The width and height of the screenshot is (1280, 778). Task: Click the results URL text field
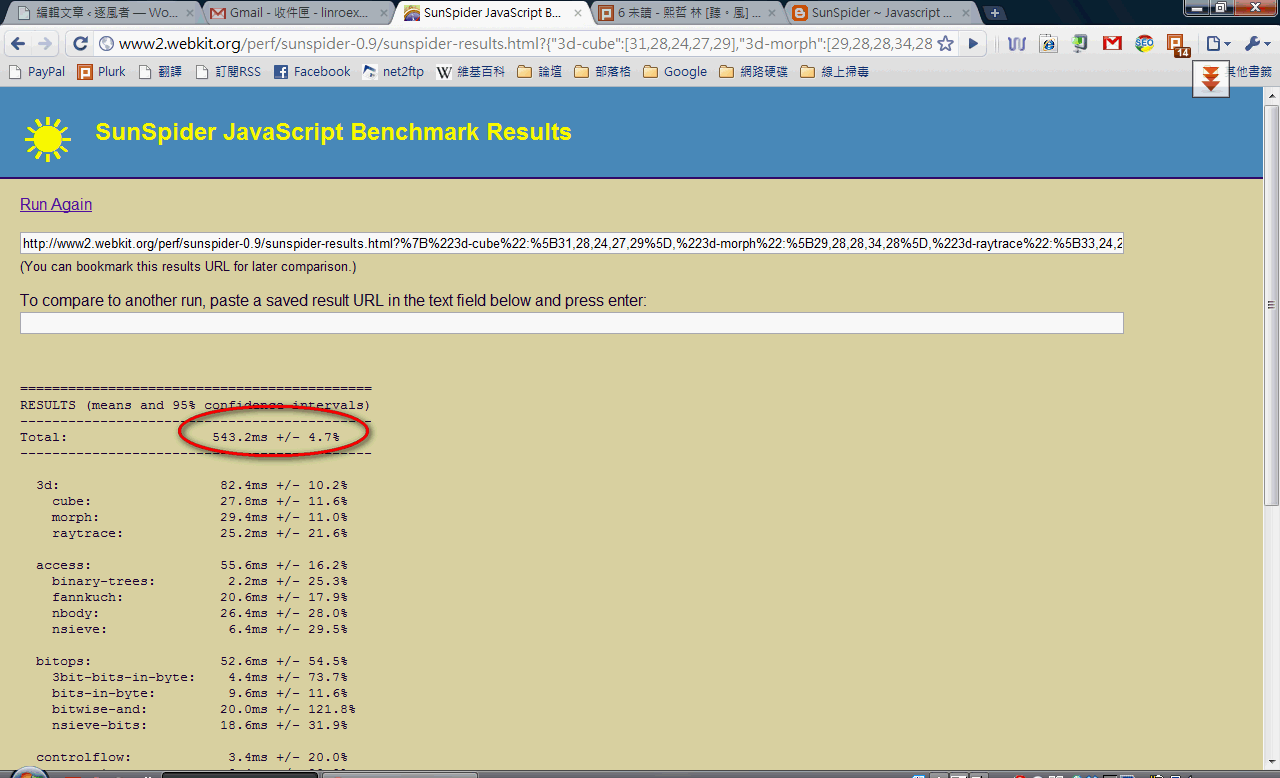571,243
